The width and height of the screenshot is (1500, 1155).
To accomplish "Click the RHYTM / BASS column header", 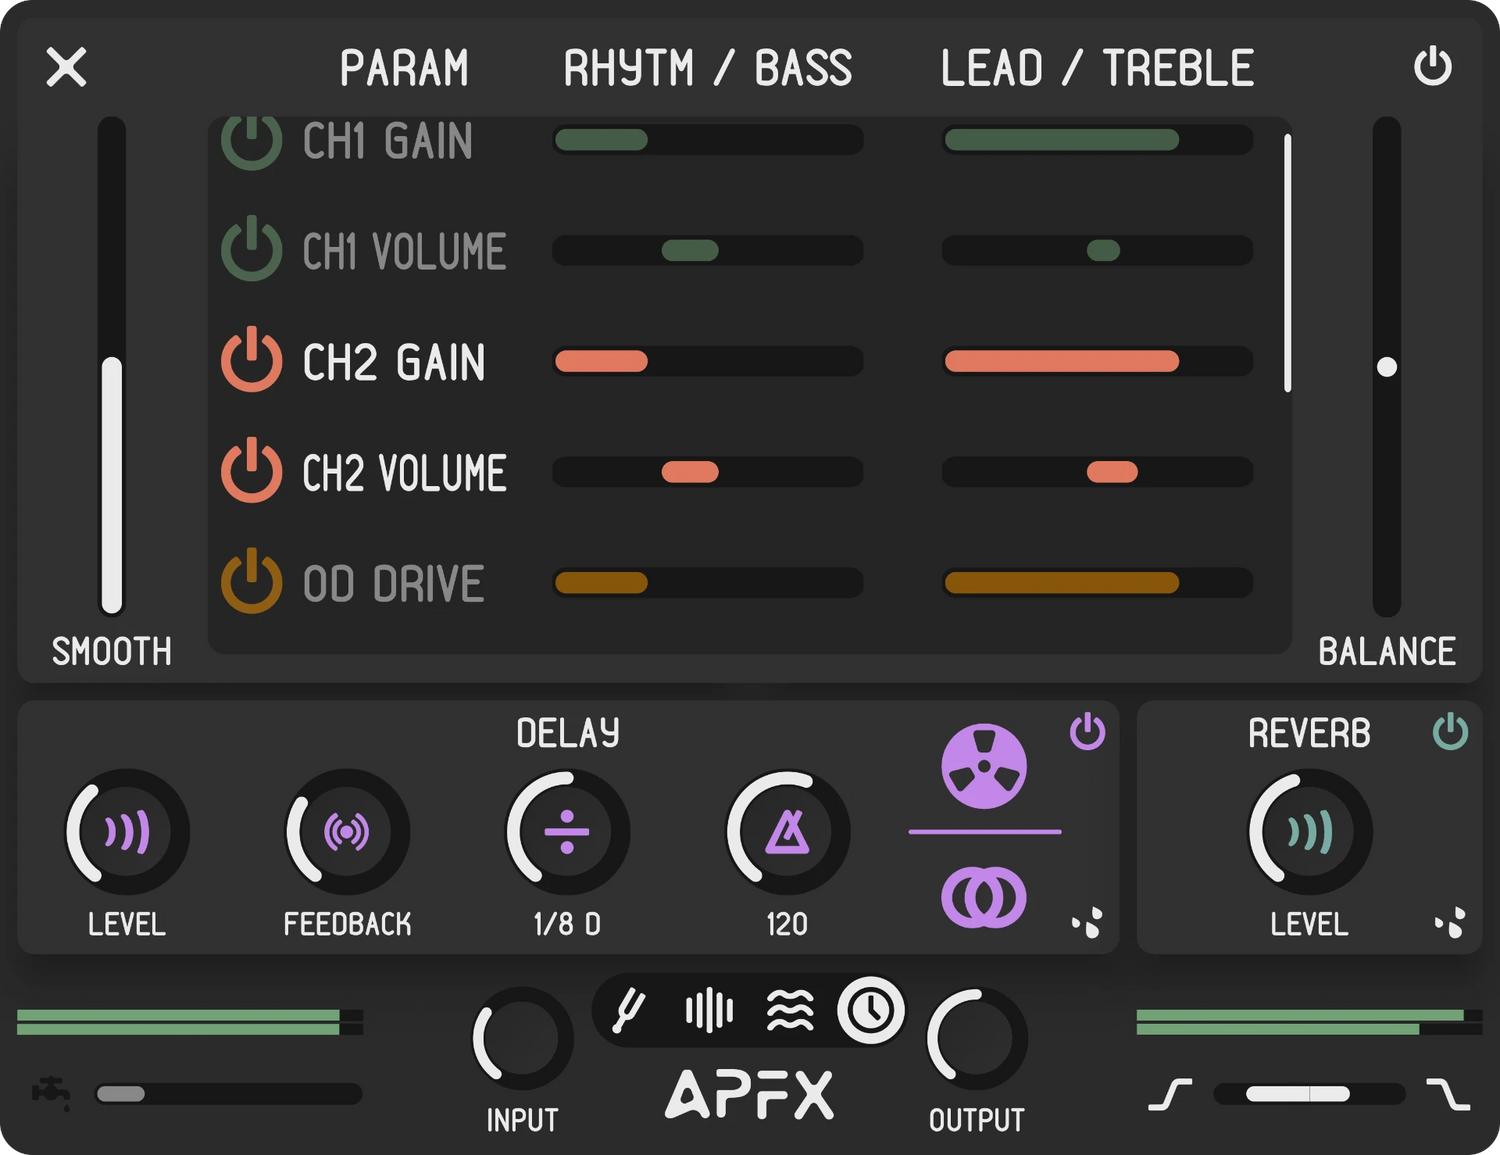I will 708,69.
